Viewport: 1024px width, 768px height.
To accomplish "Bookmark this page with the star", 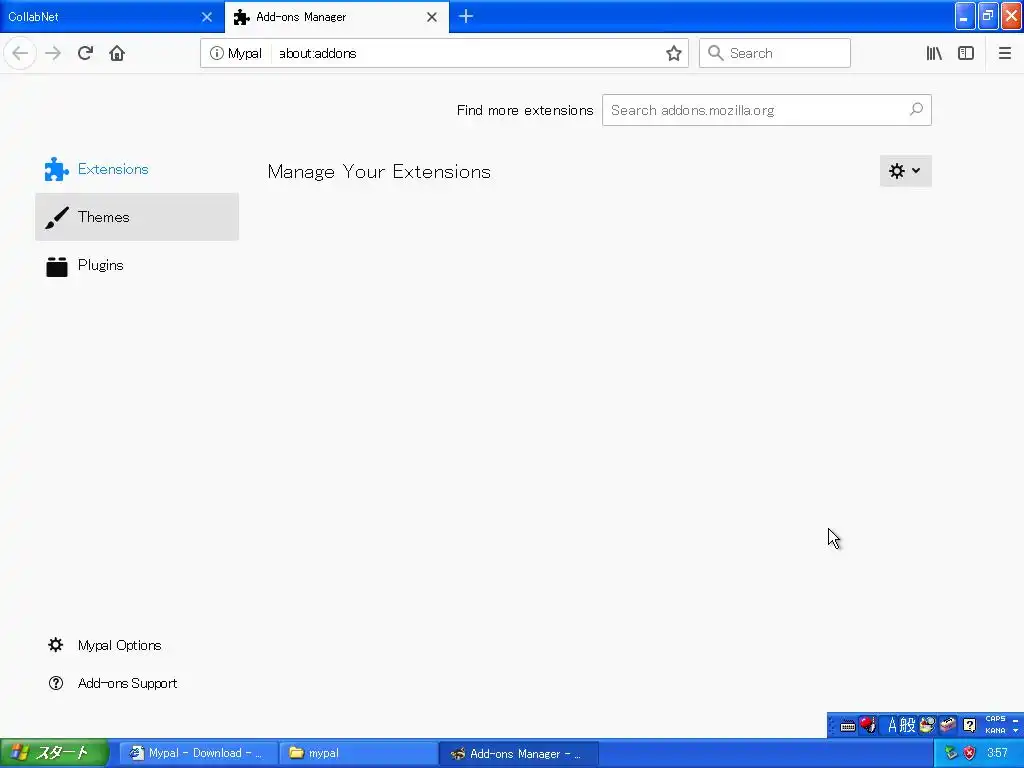I will 674,53.
